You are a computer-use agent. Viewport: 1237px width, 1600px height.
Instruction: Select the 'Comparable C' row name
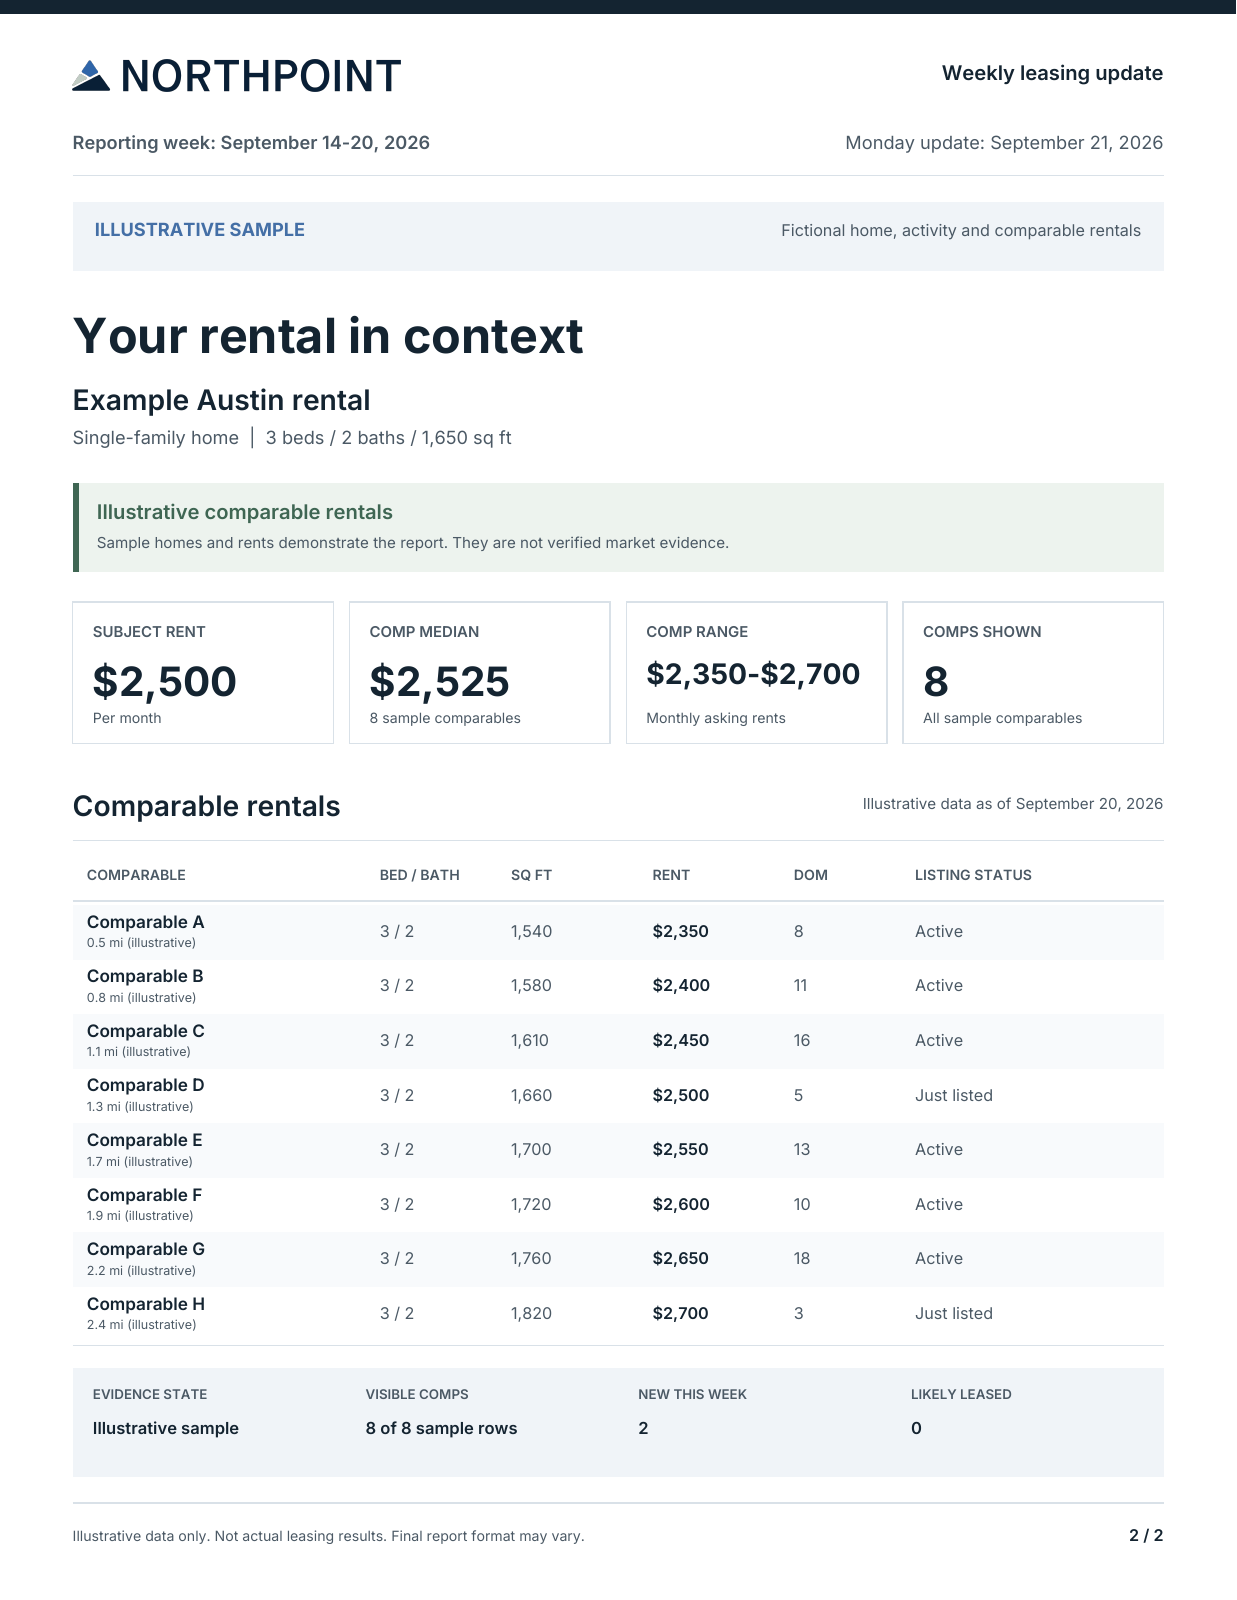pyautogui.click(x=146, y=1031)
